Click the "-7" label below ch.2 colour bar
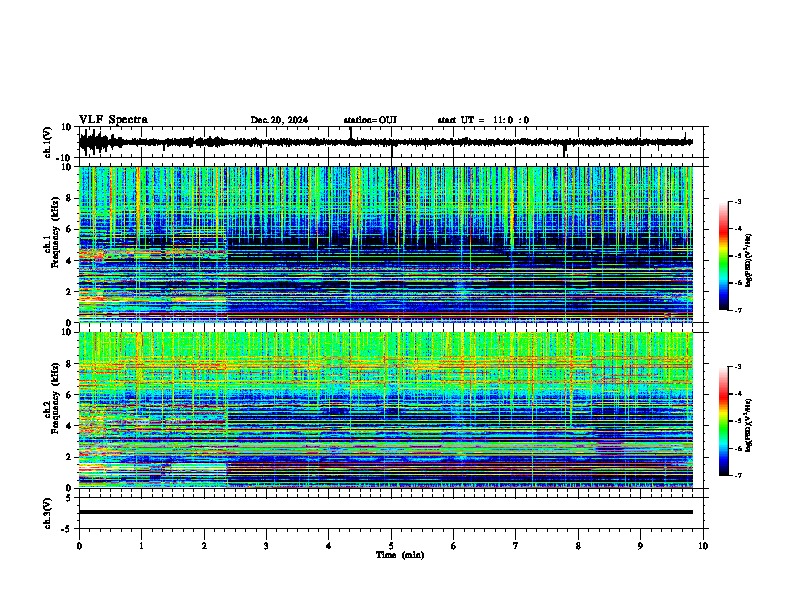Screen dimensions: 792x612 (x=738, y=475)
